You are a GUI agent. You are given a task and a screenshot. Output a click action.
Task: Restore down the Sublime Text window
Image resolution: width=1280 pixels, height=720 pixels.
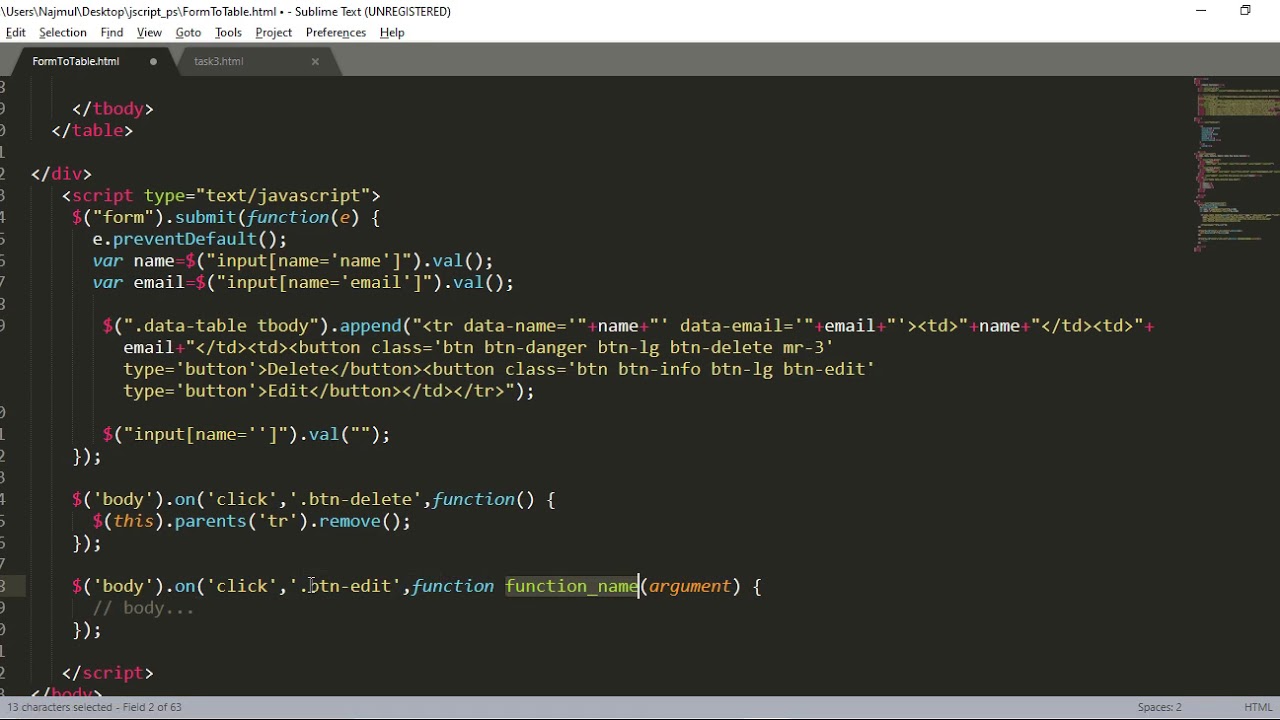click(1245, 11)
